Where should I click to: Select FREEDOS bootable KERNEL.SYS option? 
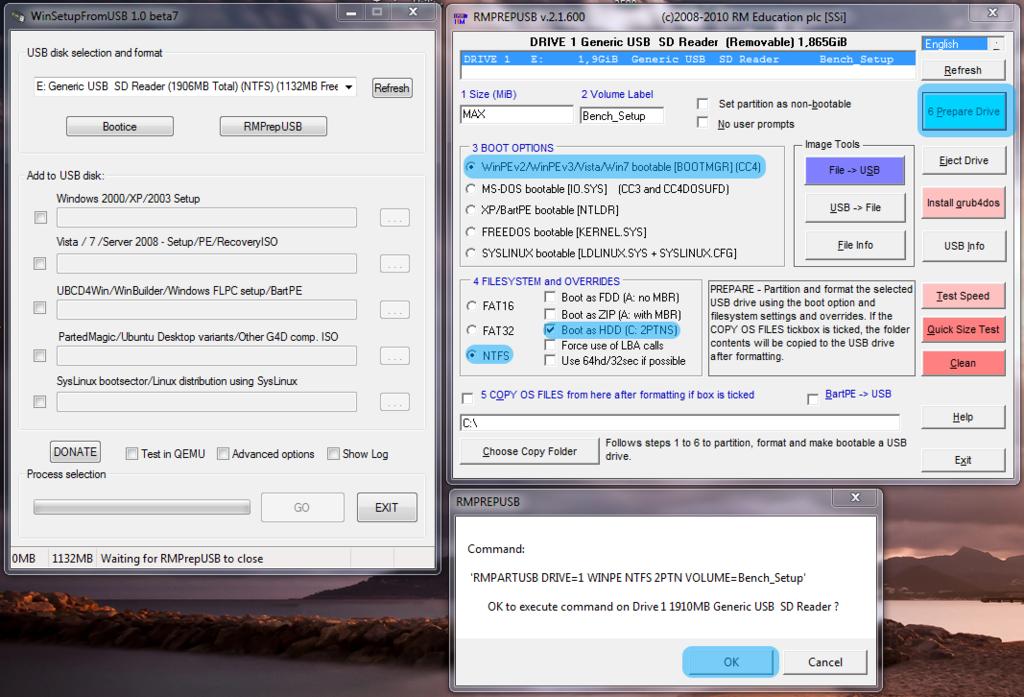pyautogui.click(x=471, y=231)
